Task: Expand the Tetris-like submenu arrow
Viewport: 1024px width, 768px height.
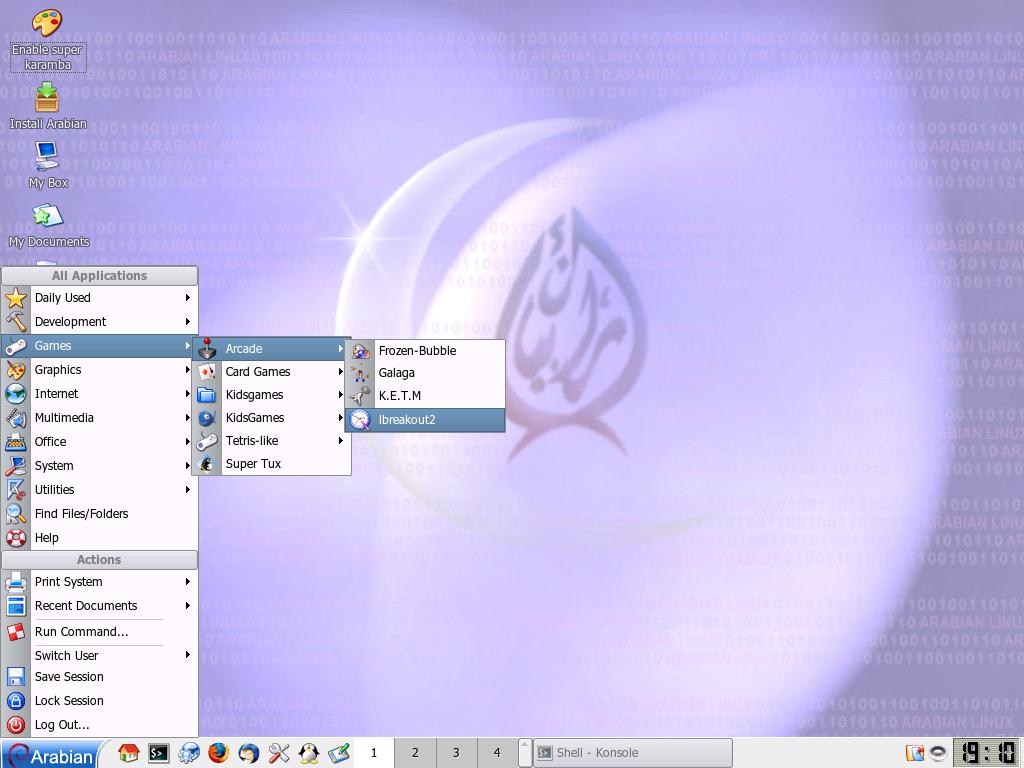Action: [x=341, y=441]
